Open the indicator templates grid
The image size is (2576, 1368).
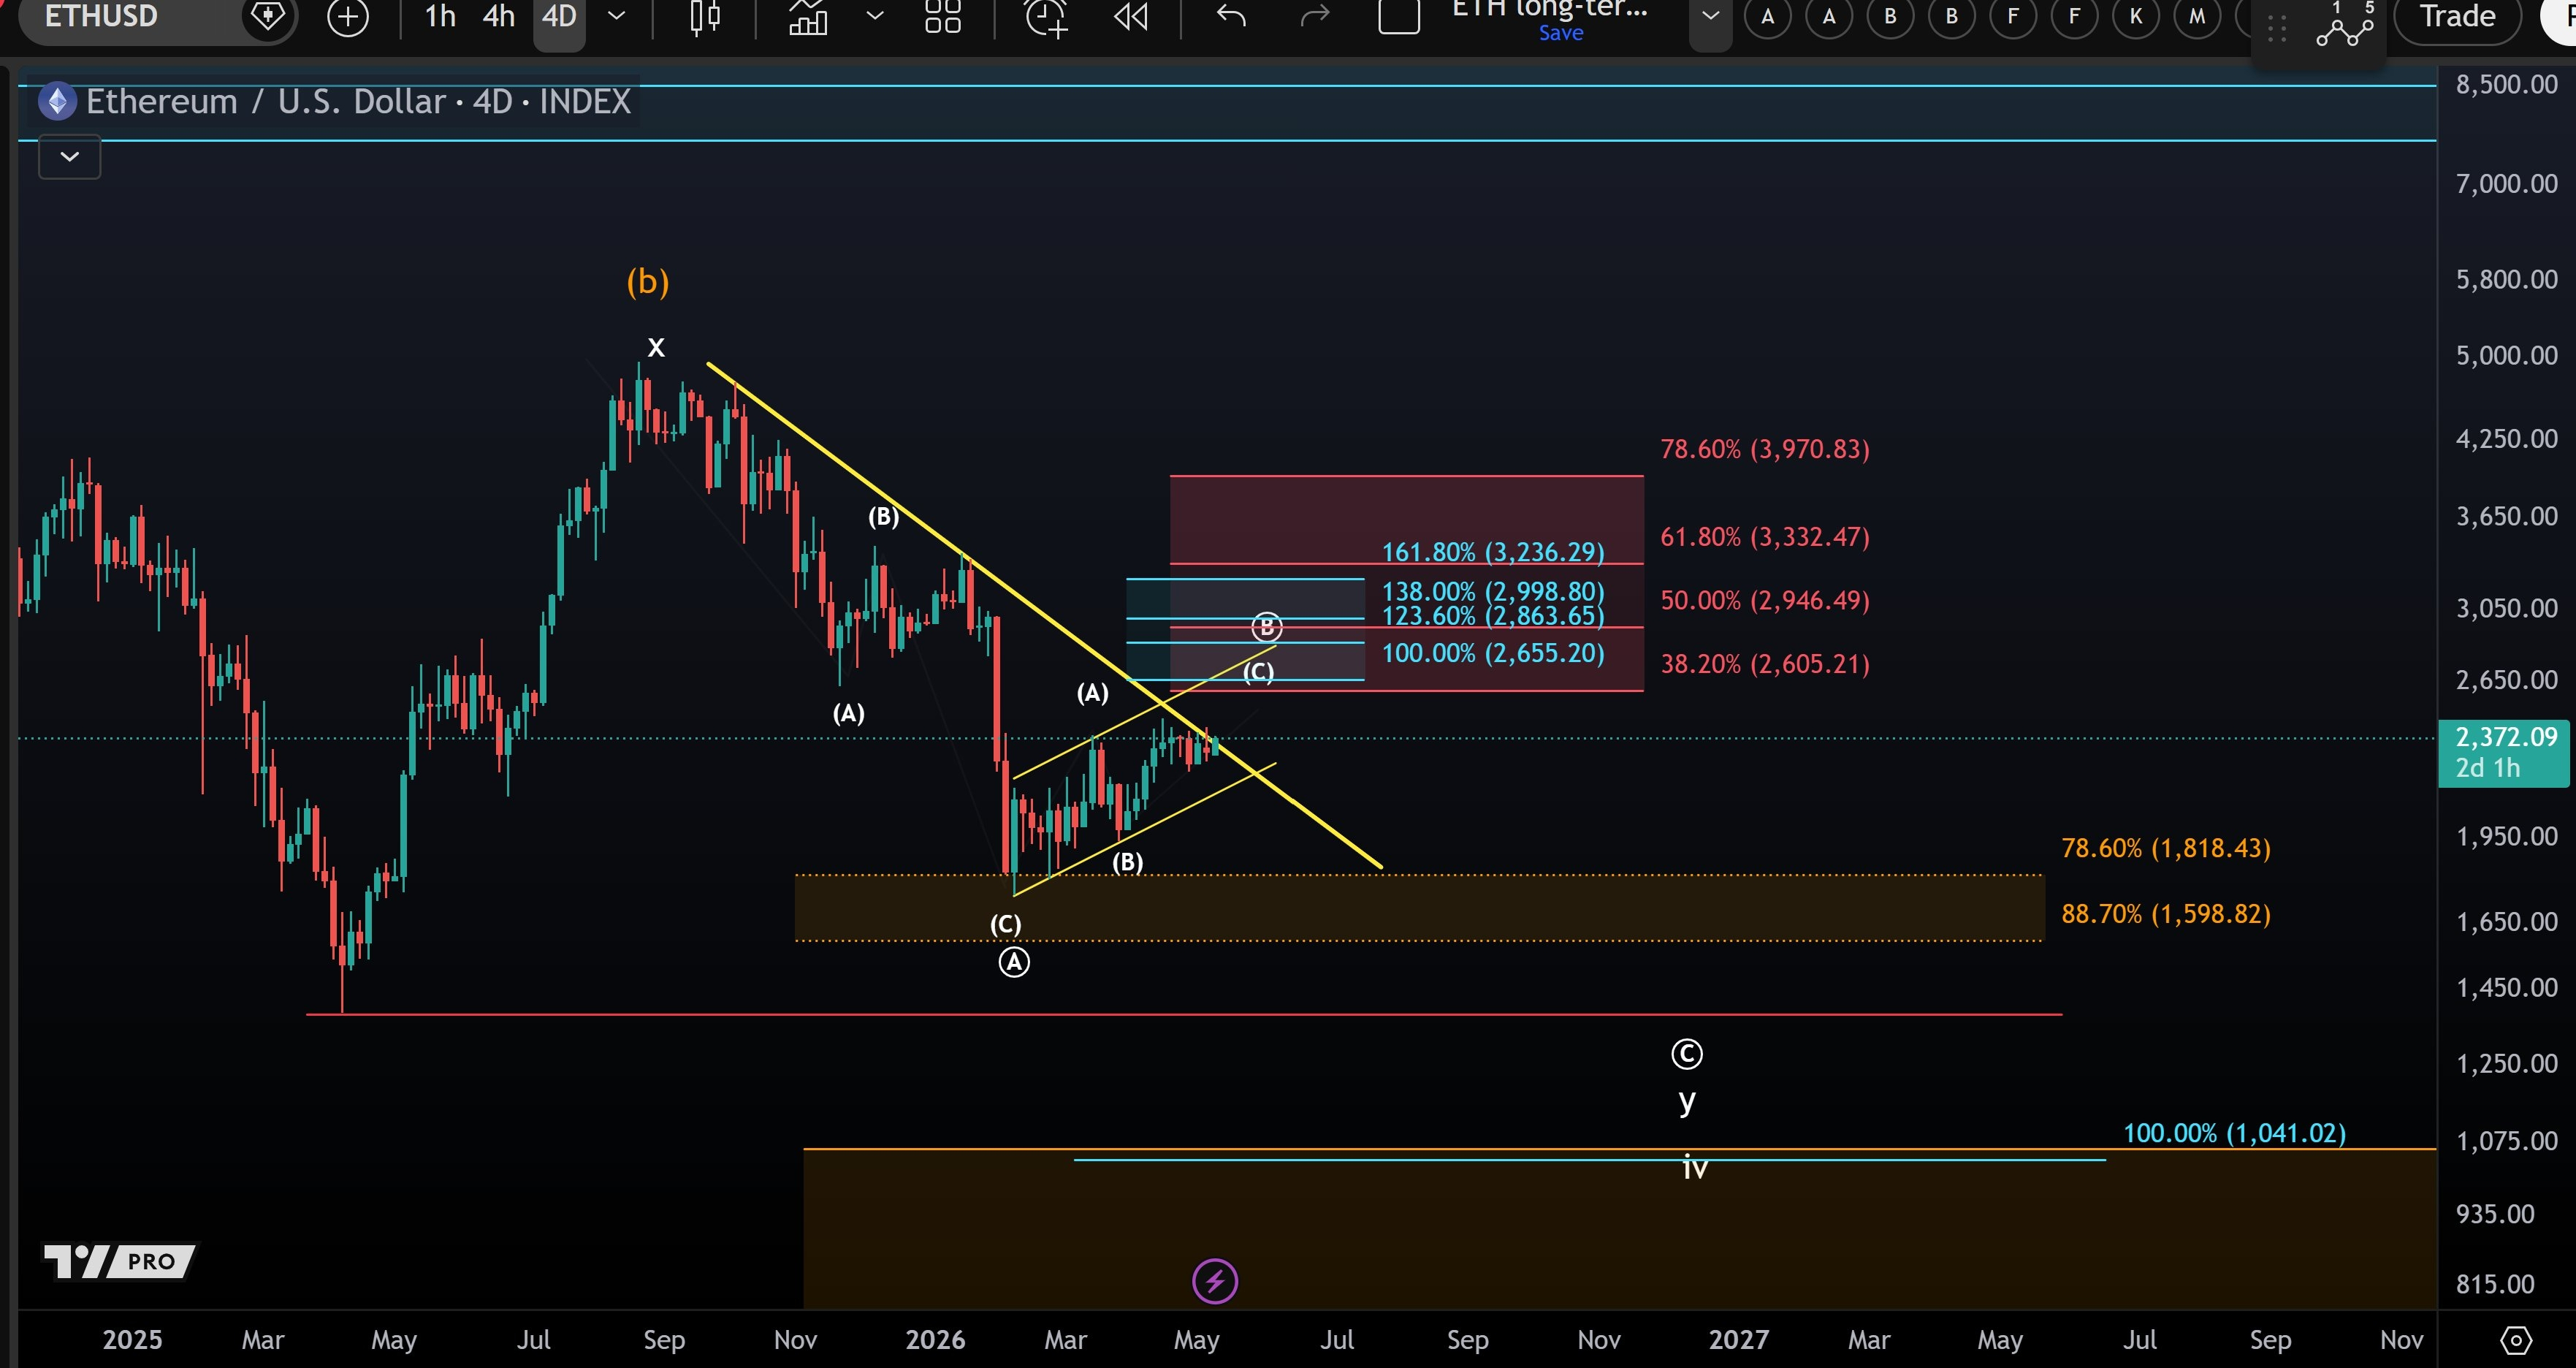(x=942, y=17)
